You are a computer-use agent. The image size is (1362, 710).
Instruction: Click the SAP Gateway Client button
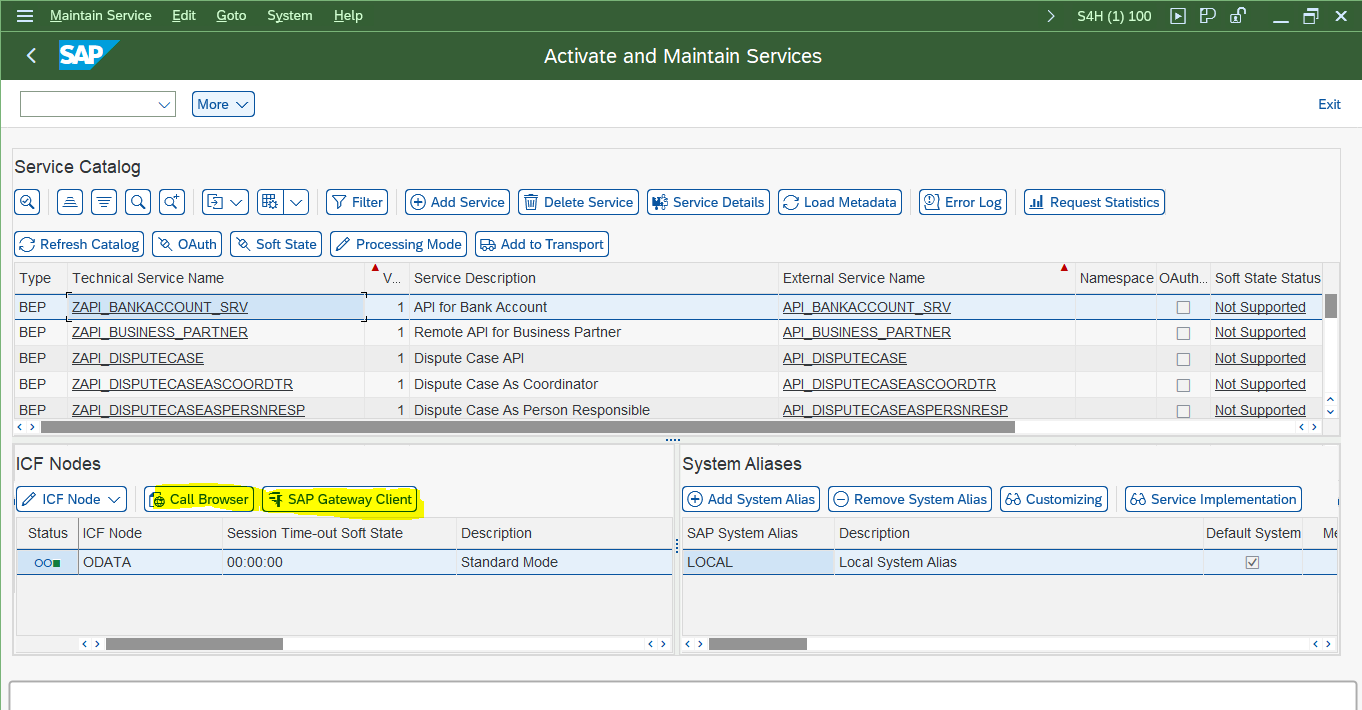339,499
